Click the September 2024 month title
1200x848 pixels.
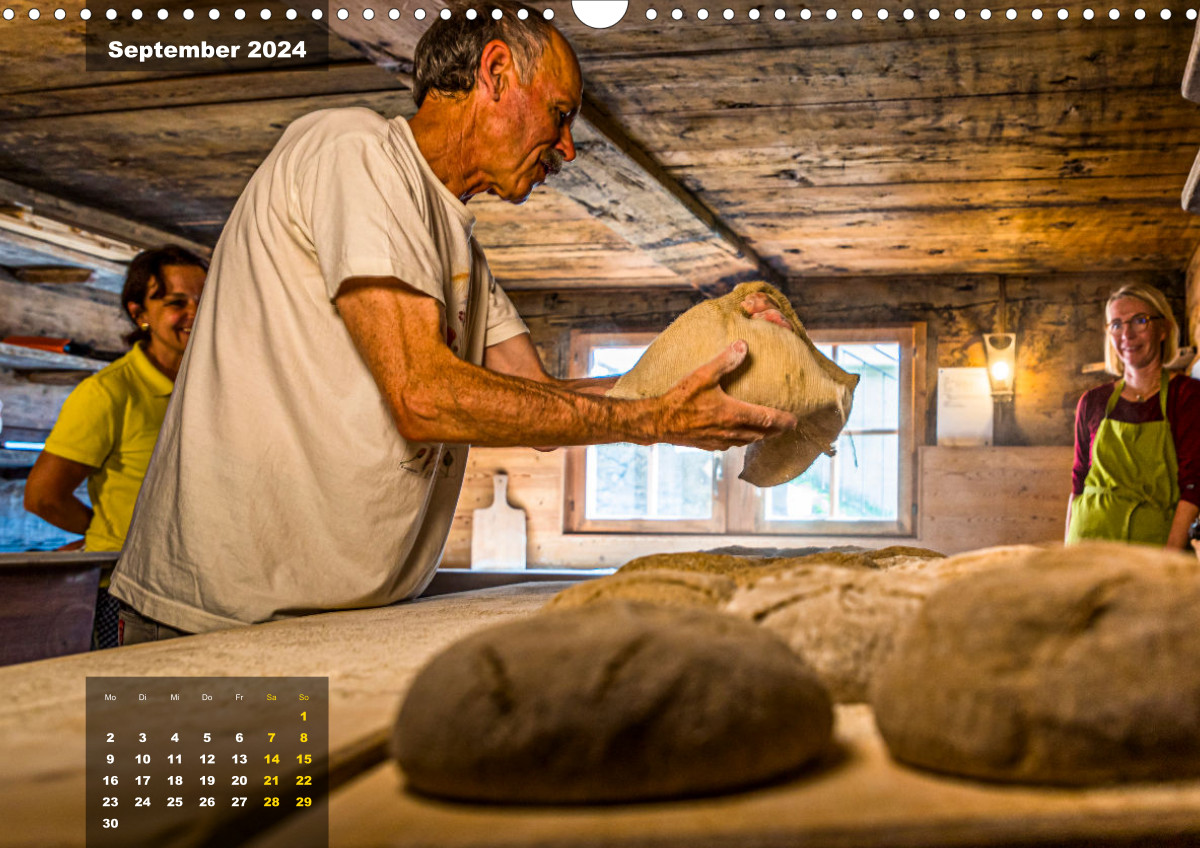[x=207, y=50]
